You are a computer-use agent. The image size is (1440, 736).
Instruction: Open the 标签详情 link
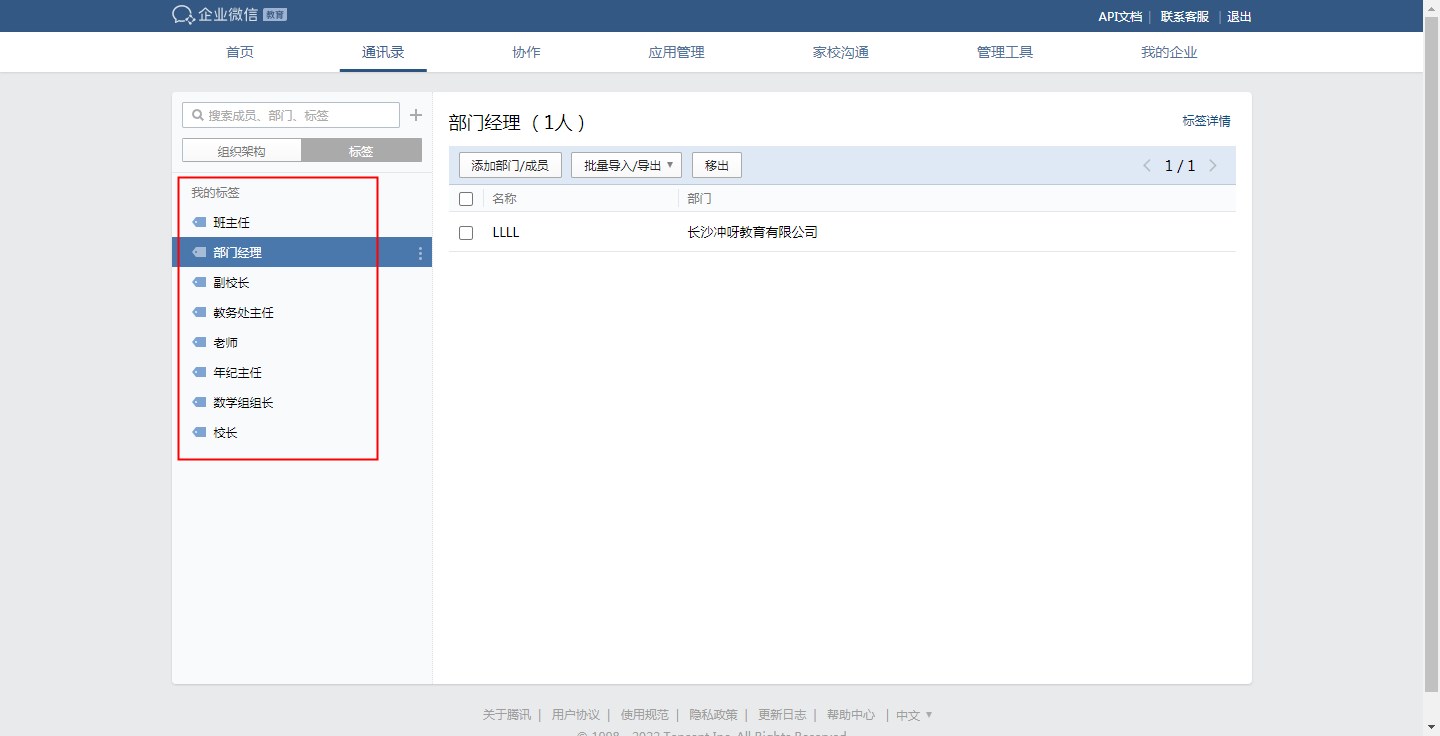(x=1206, y=121)
